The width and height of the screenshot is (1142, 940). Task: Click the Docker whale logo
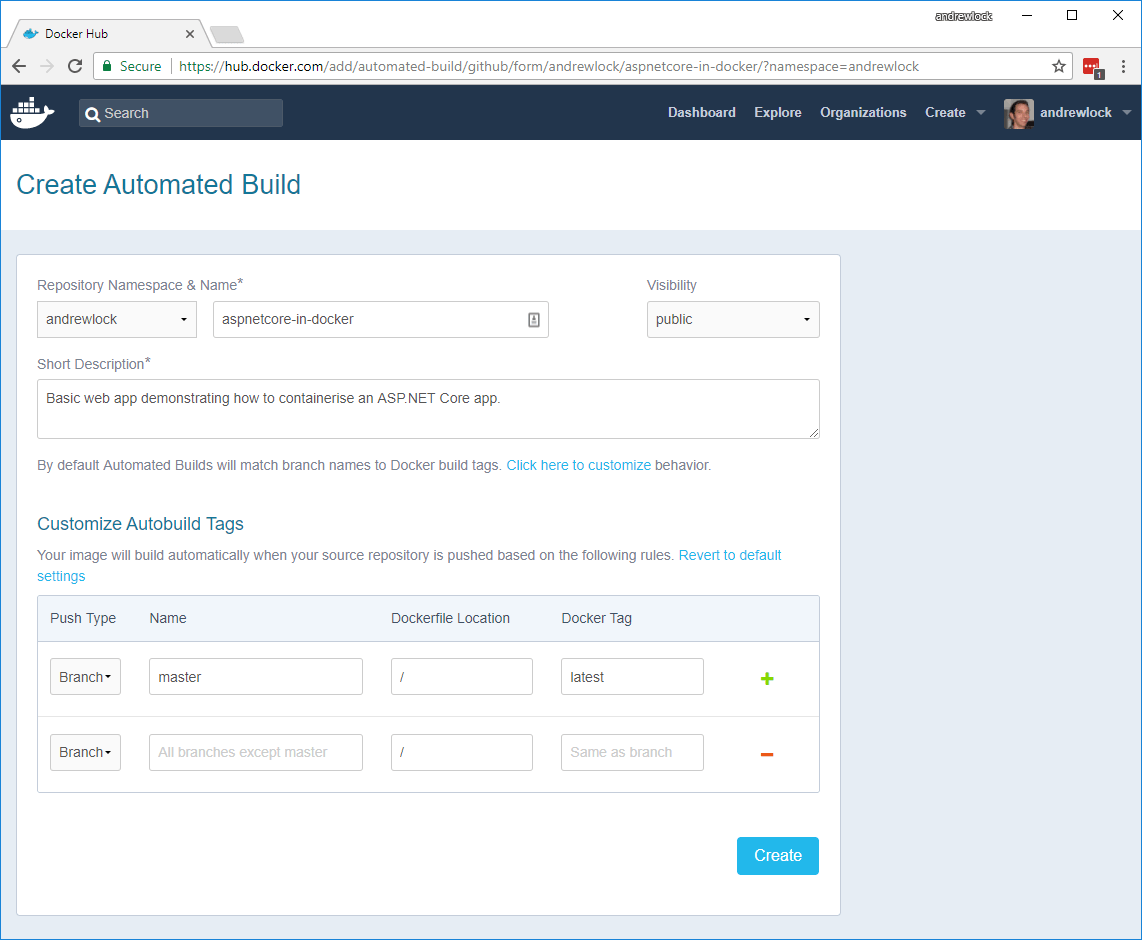point(32,113)
